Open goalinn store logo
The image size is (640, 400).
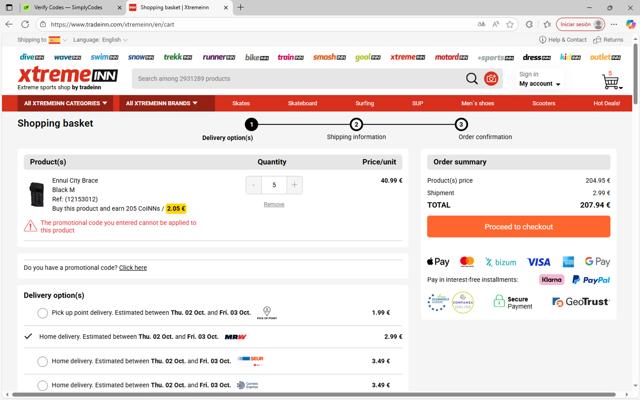368,58
